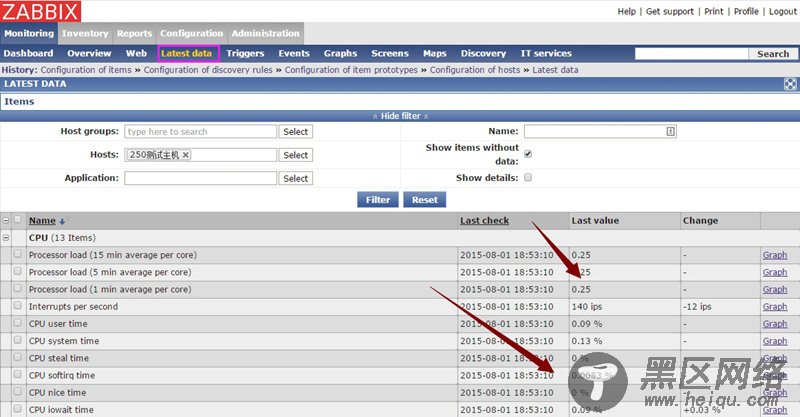Select Latest data submenu
800x417 pixels.
point(186,53)
